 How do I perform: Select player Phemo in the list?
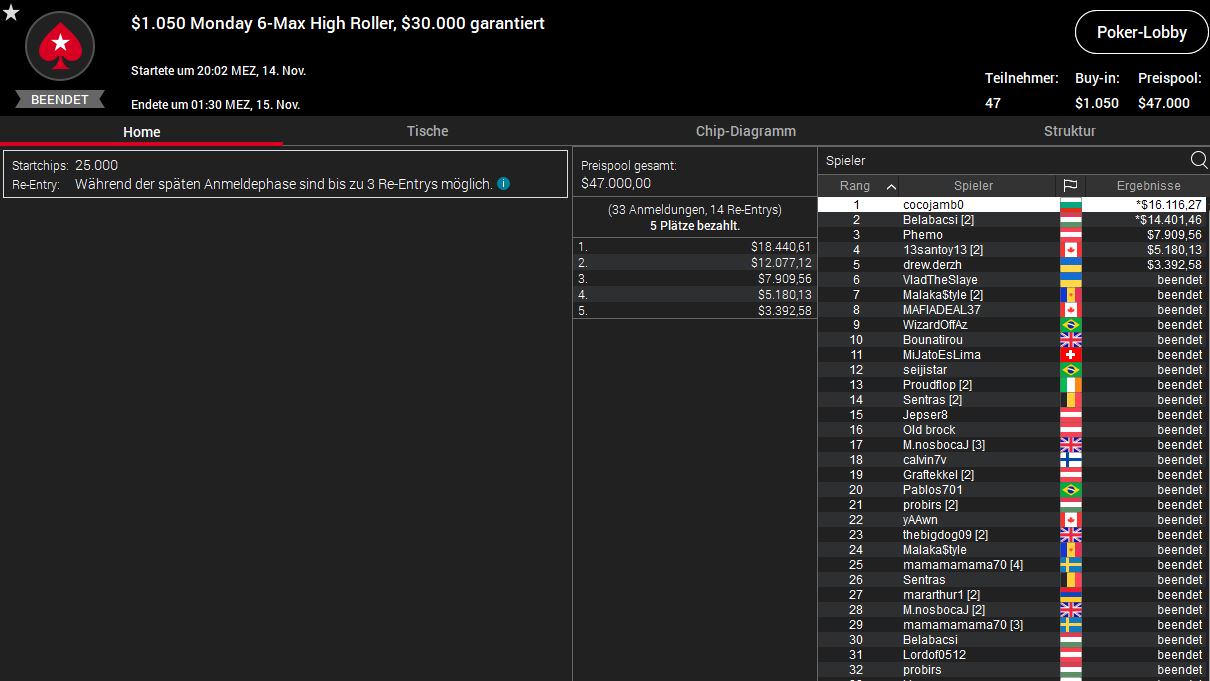click(922, 235)
